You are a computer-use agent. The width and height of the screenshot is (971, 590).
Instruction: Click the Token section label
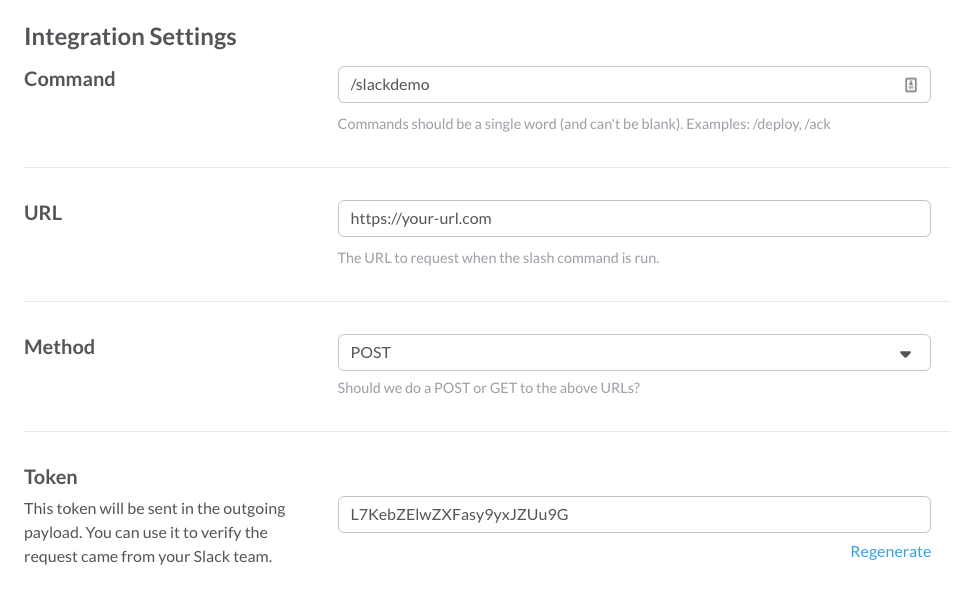click(x=51, y=477)
